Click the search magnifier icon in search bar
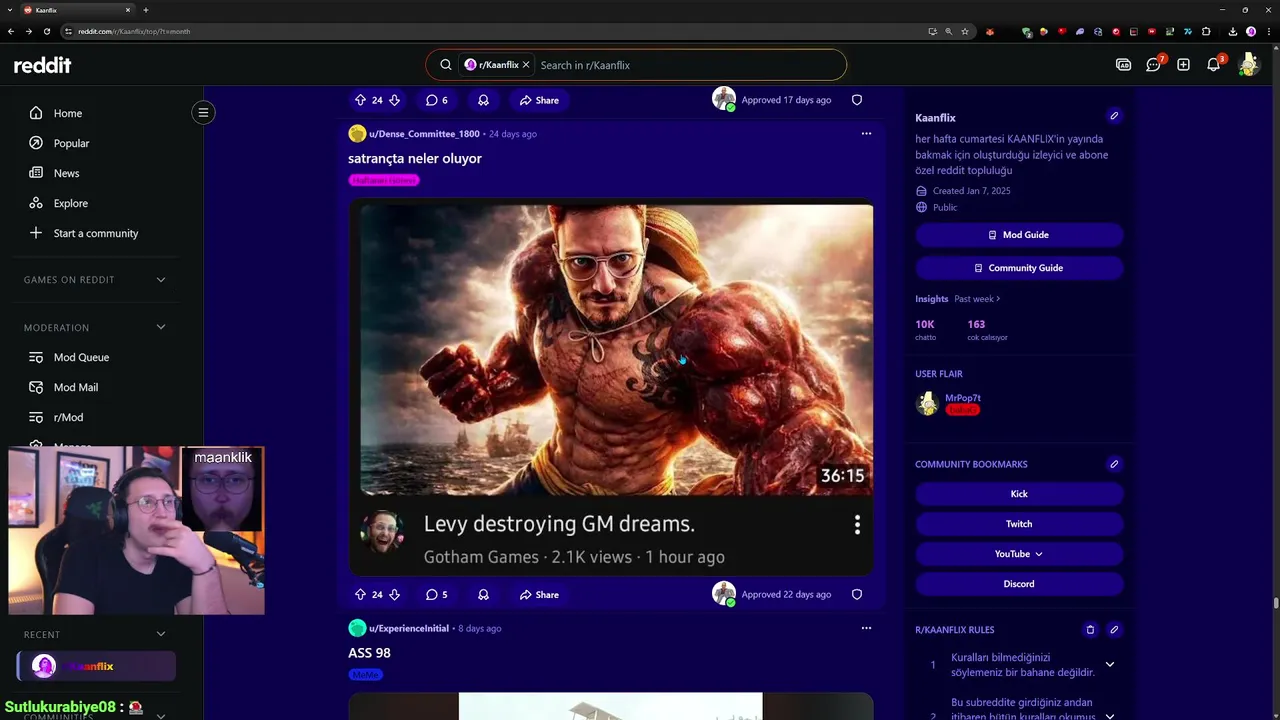Screen dimensions: 1280x720 (446, 65)
